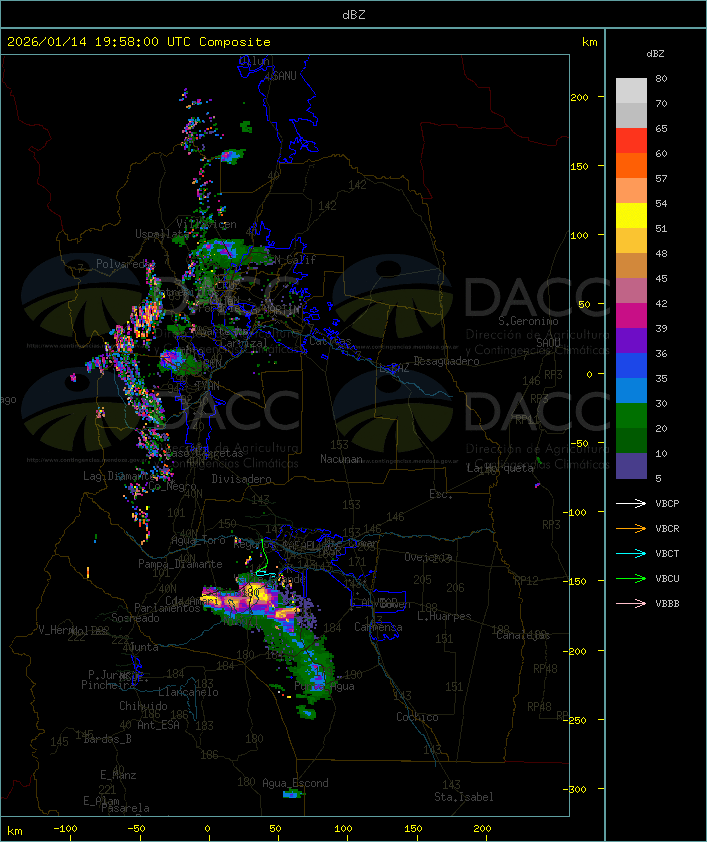Click the small blue echo below Agua_Escond
The image size is (707, 842).
291,794
